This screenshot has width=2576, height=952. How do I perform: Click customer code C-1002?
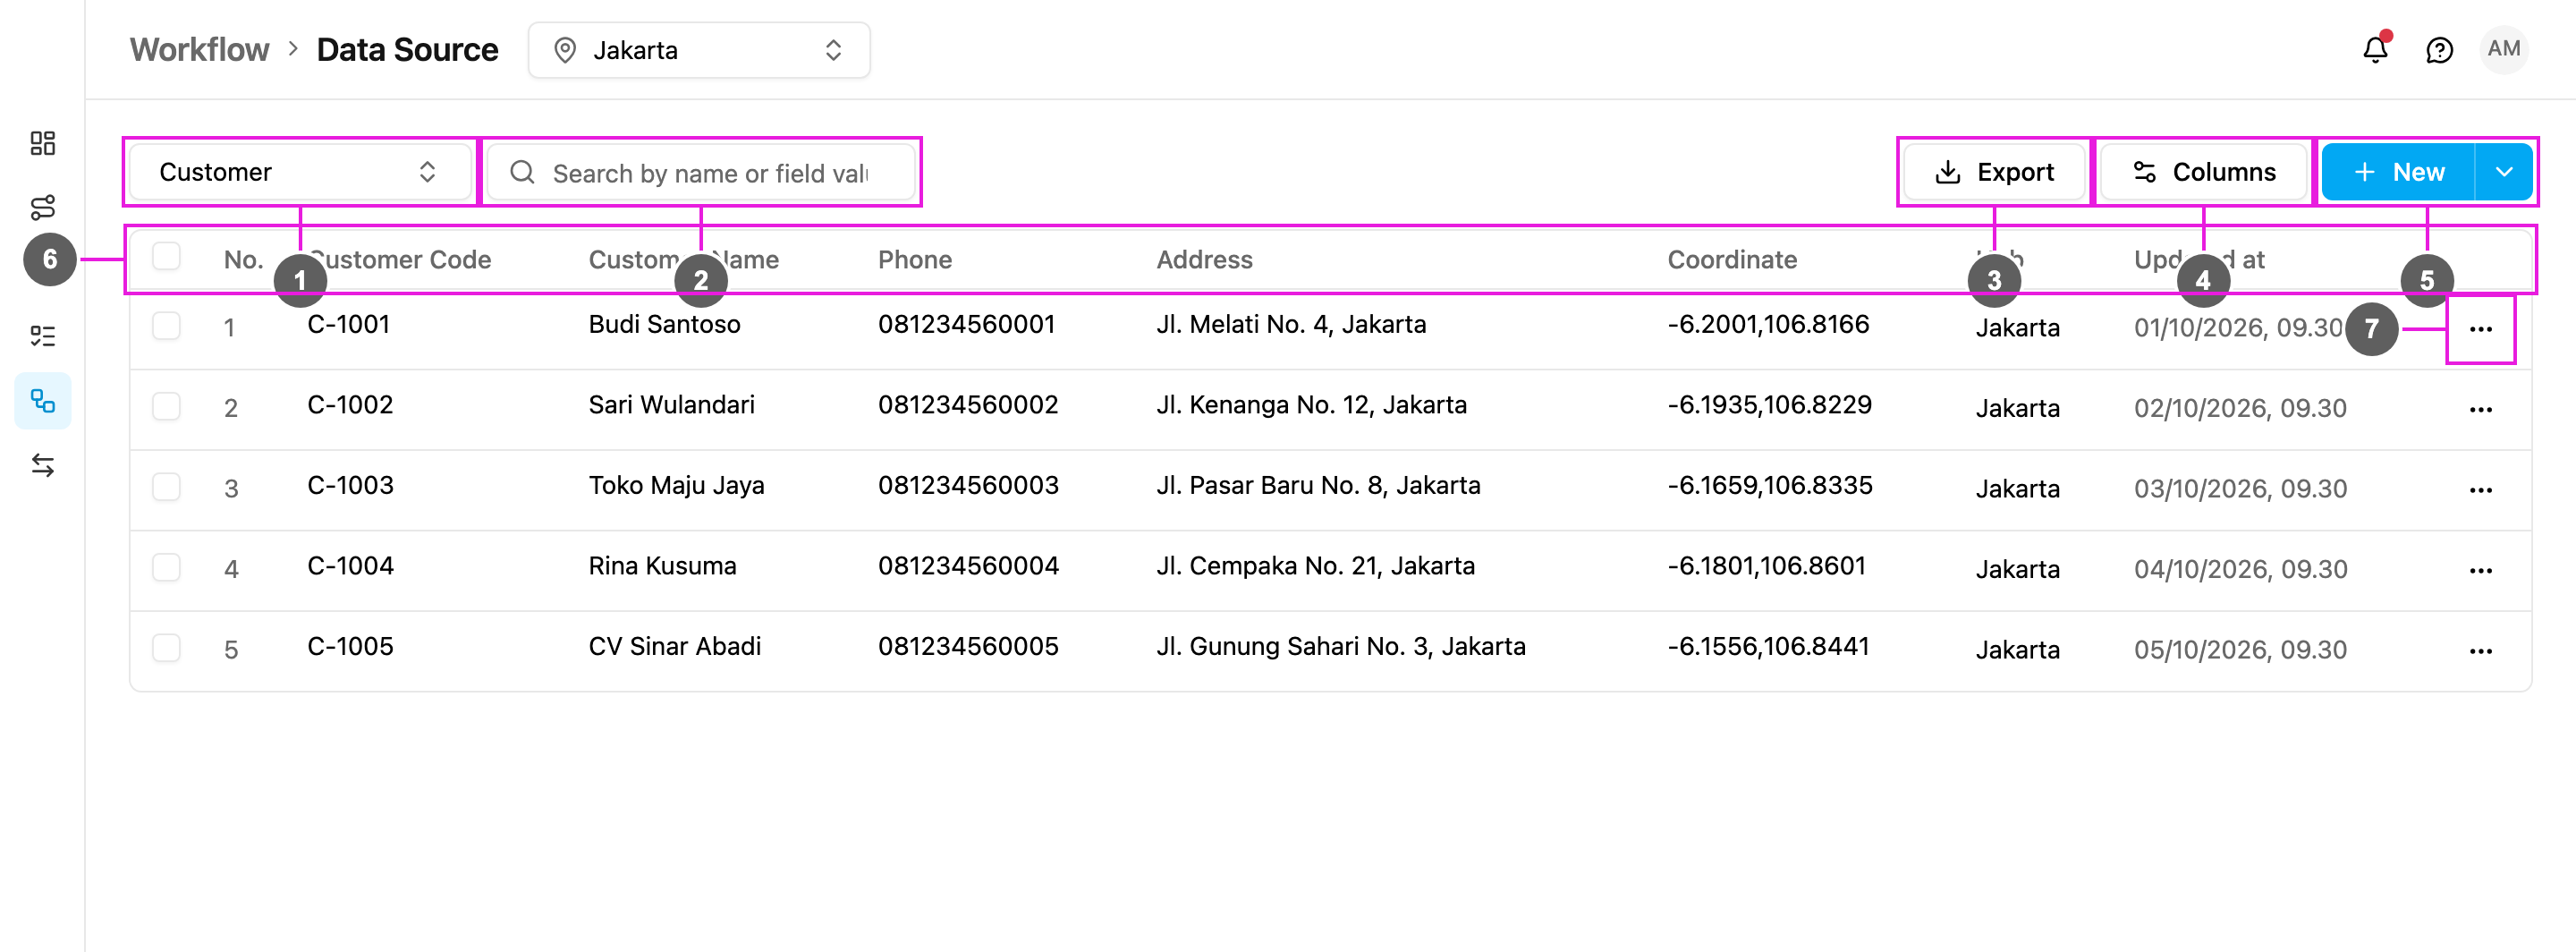350,405
